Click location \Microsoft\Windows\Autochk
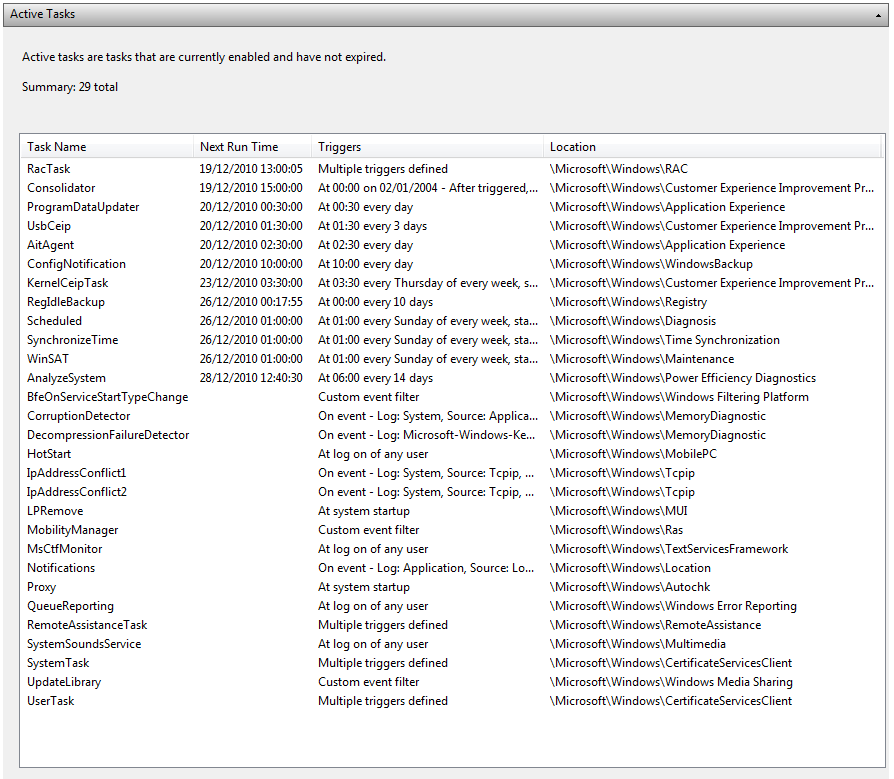 [x=630, y=587]
